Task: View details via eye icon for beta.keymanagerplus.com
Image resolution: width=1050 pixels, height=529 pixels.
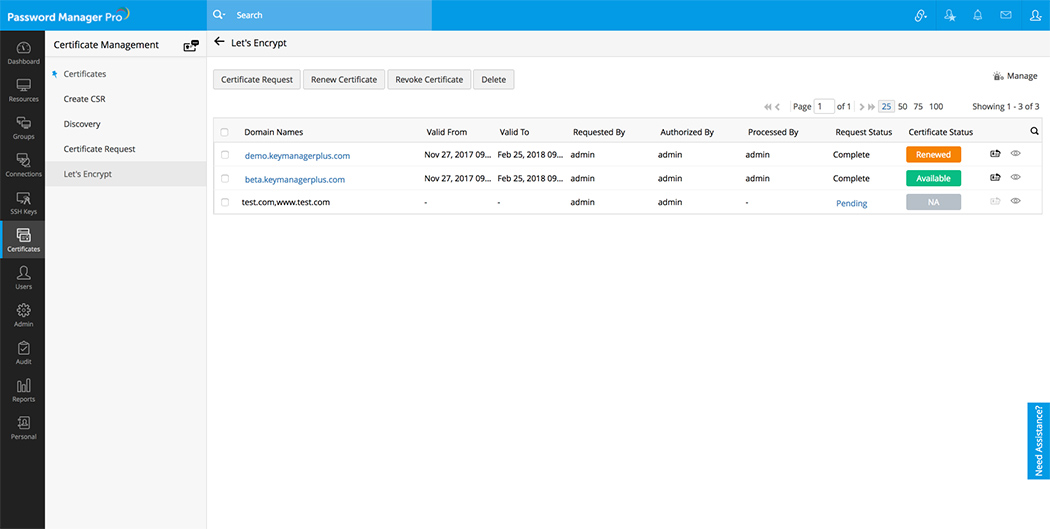Action: (x=1015, y=178)
